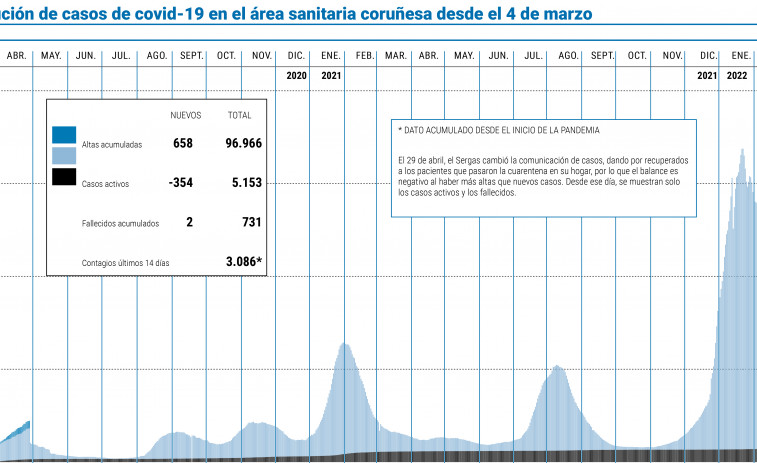
Task: Click the value -354 active cases
Action: pos(181,183)
